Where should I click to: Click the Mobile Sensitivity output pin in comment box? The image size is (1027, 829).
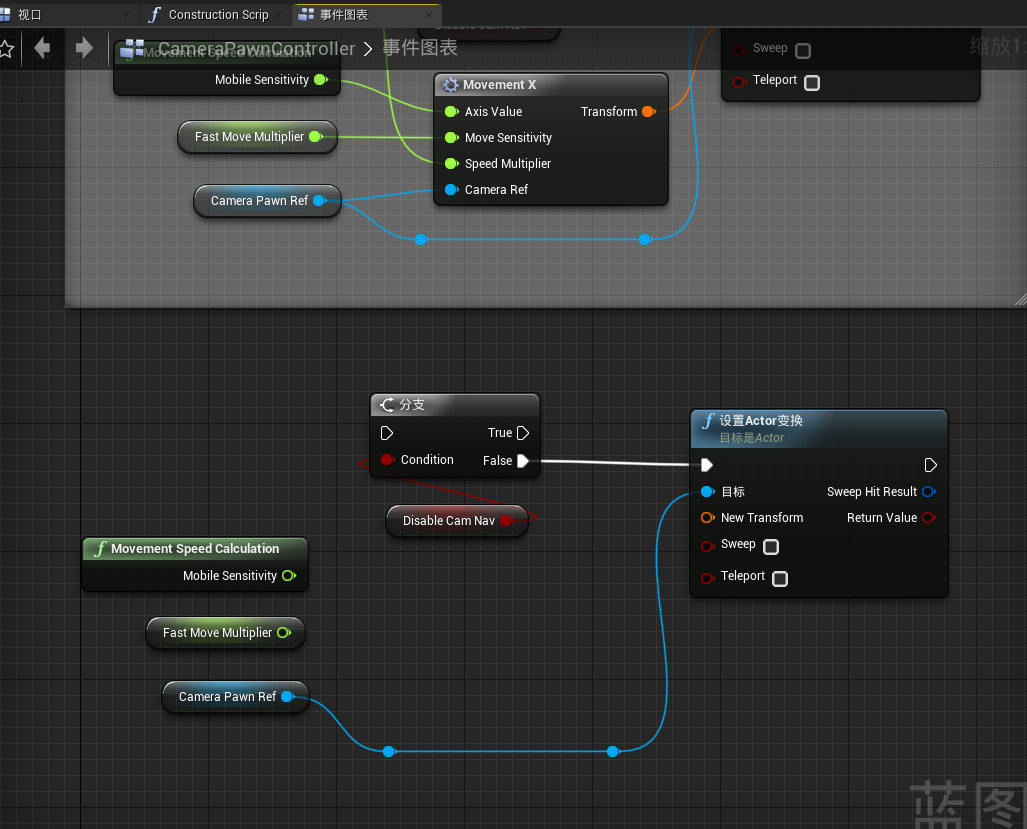coord(321,80)
